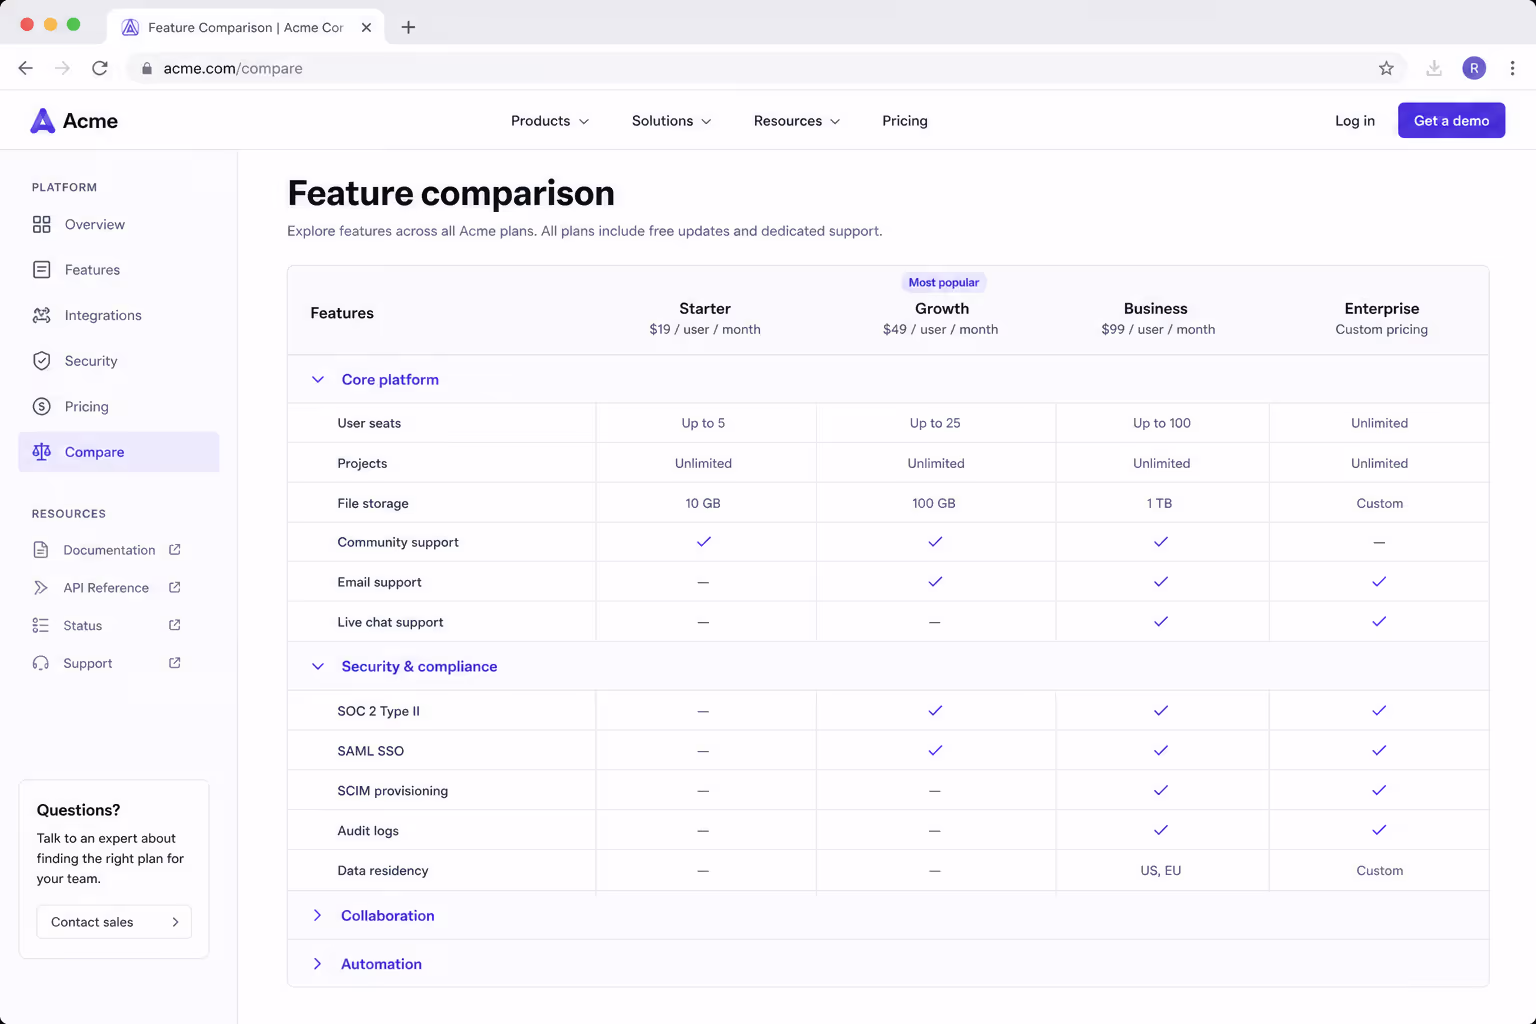The image size is (1536, 1024).
Task: Collapse the Security & compliance section
Action: pyautogui.click(x=318, y=666)
